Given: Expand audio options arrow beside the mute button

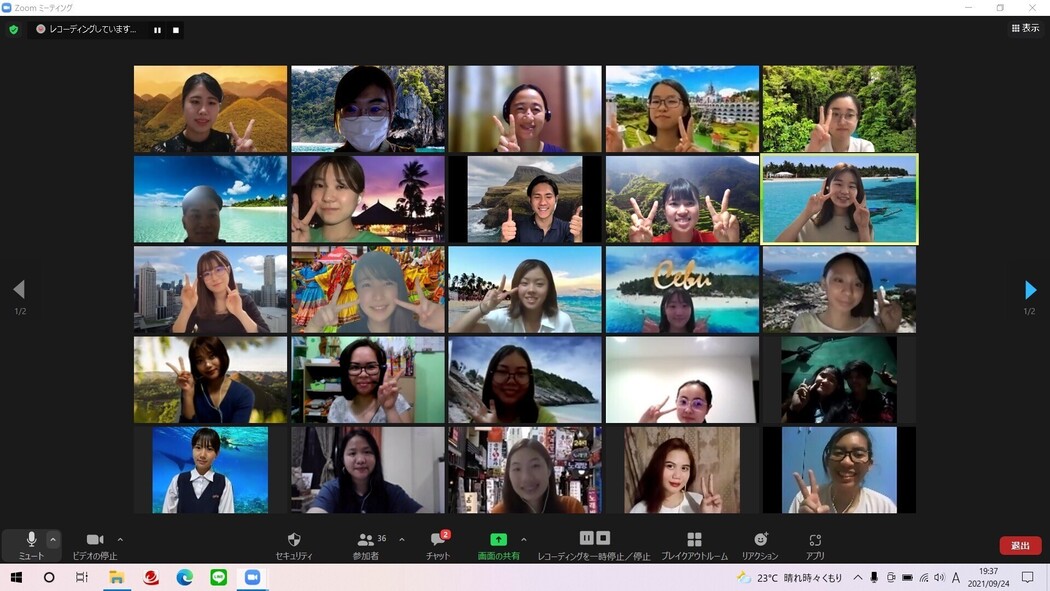Looking at the screenshot, I should tap(54, 539).
